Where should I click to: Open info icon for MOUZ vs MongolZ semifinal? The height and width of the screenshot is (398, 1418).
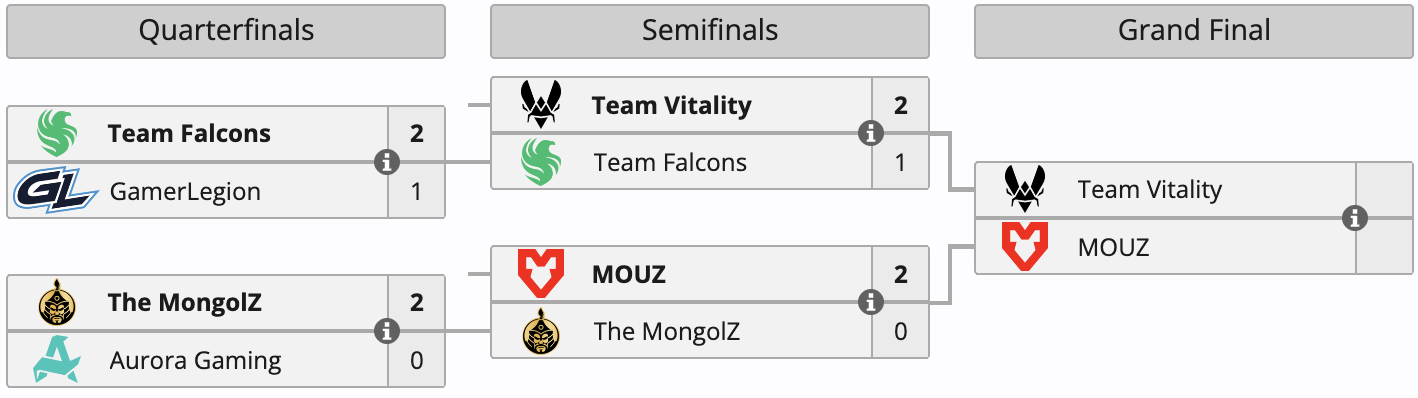click(871, 303)
